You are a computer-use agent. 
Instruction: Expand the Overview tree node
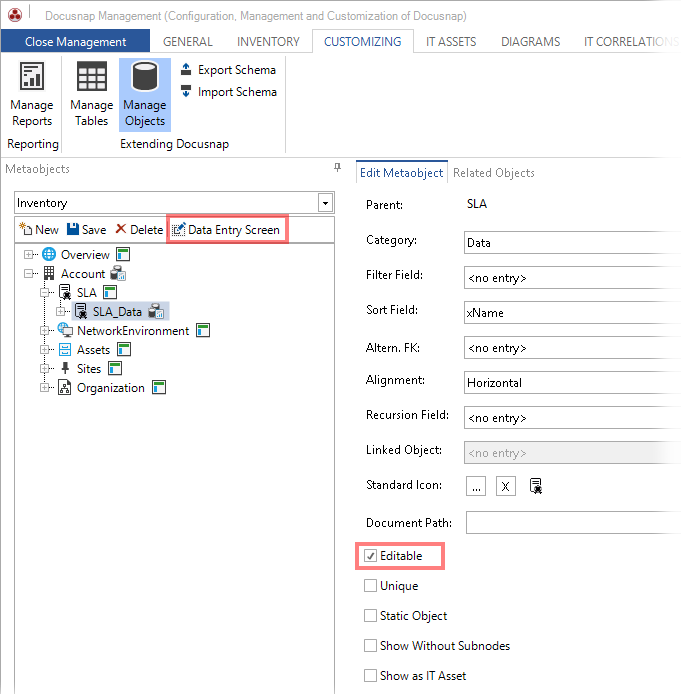coord(28,254)
